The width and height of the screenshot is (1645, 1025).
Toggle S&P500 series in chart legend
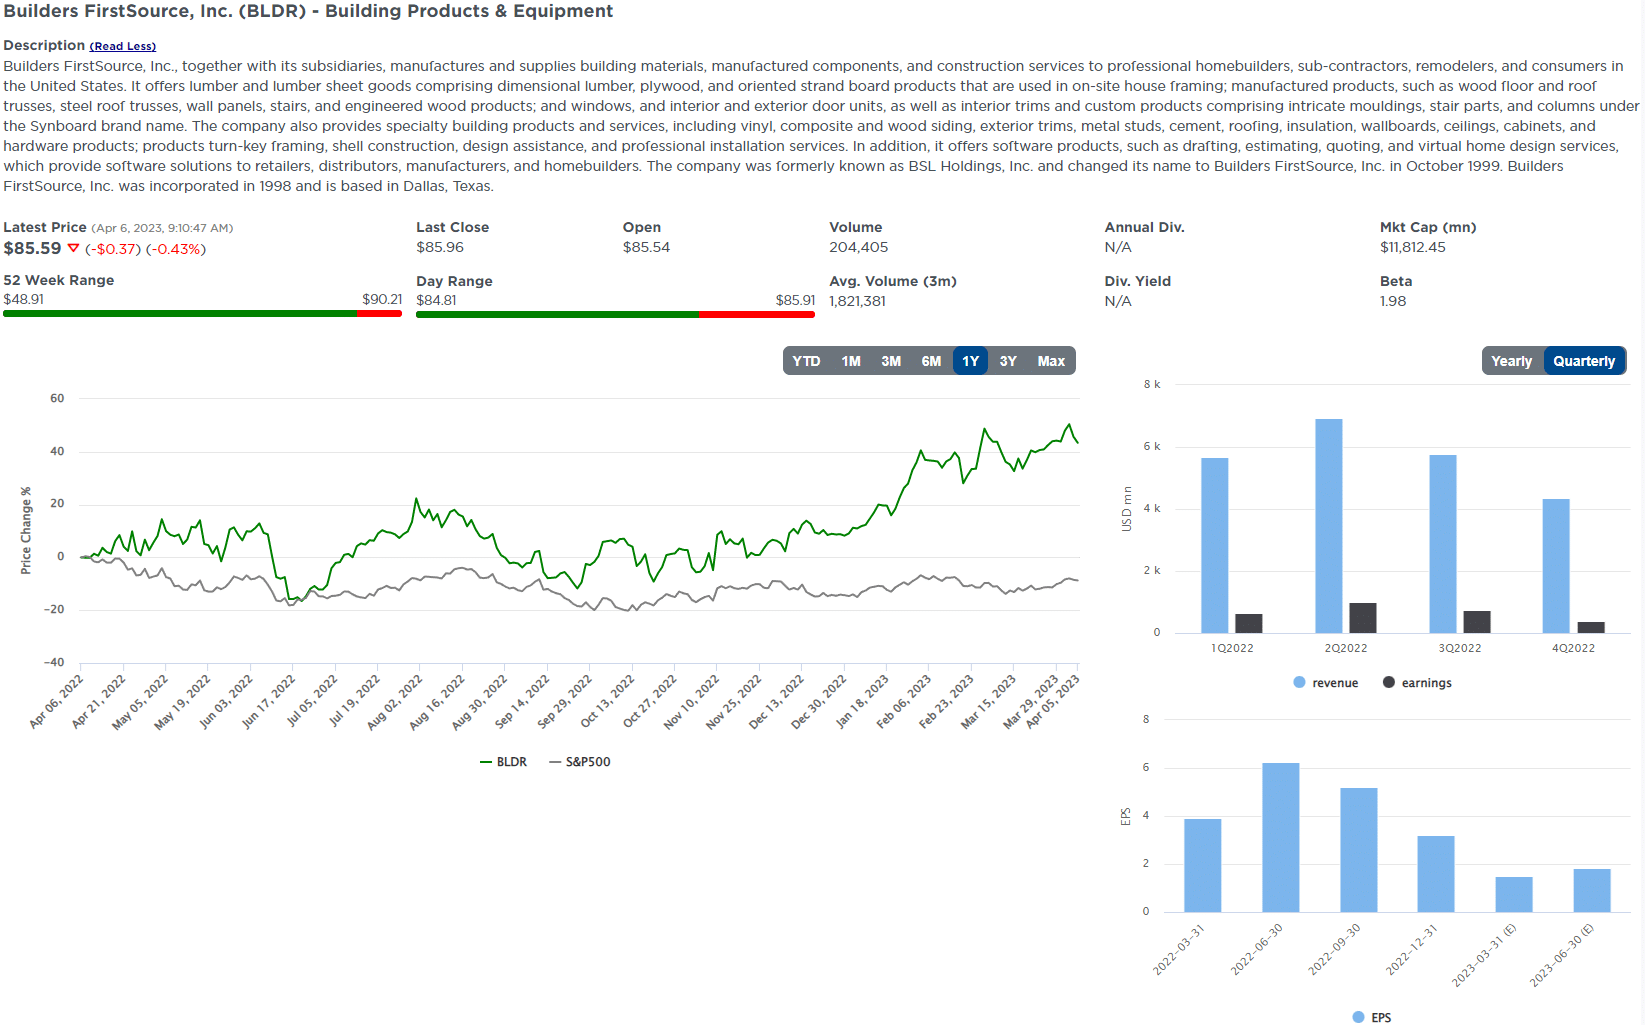[580, 762]
